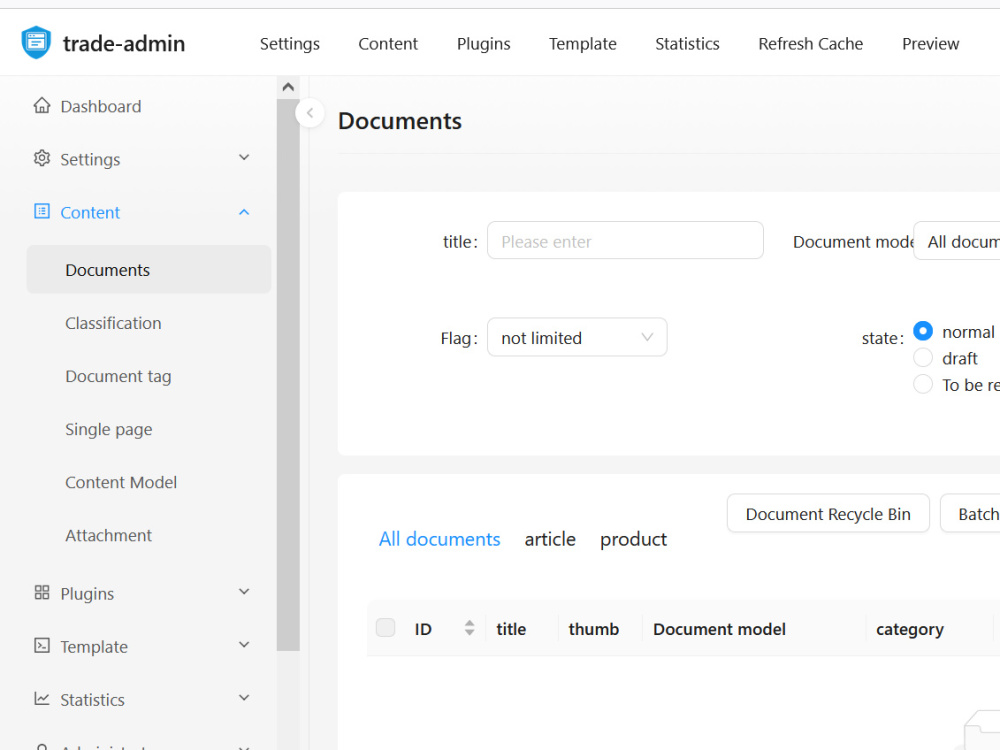Expand the Settings sidebar chevron

244,158
